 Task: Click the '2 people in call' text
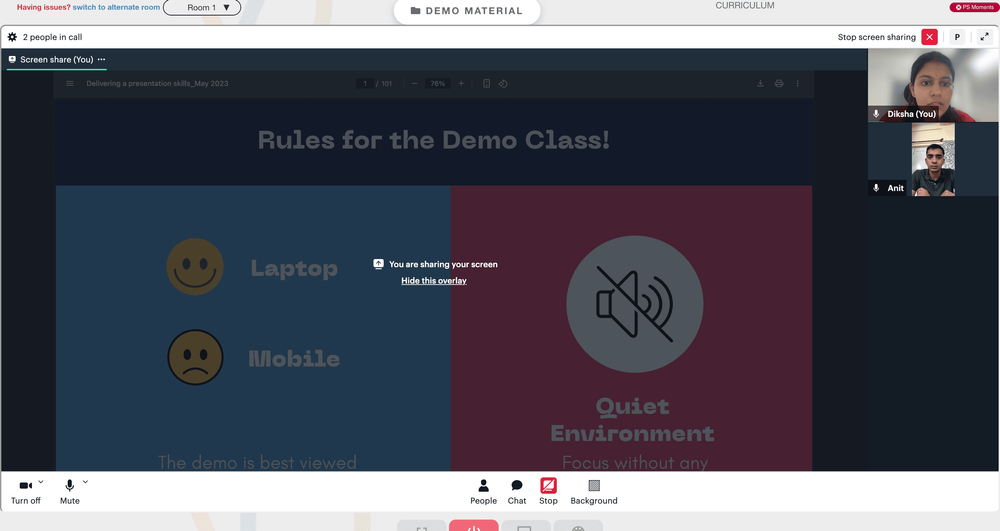[52, 37]
